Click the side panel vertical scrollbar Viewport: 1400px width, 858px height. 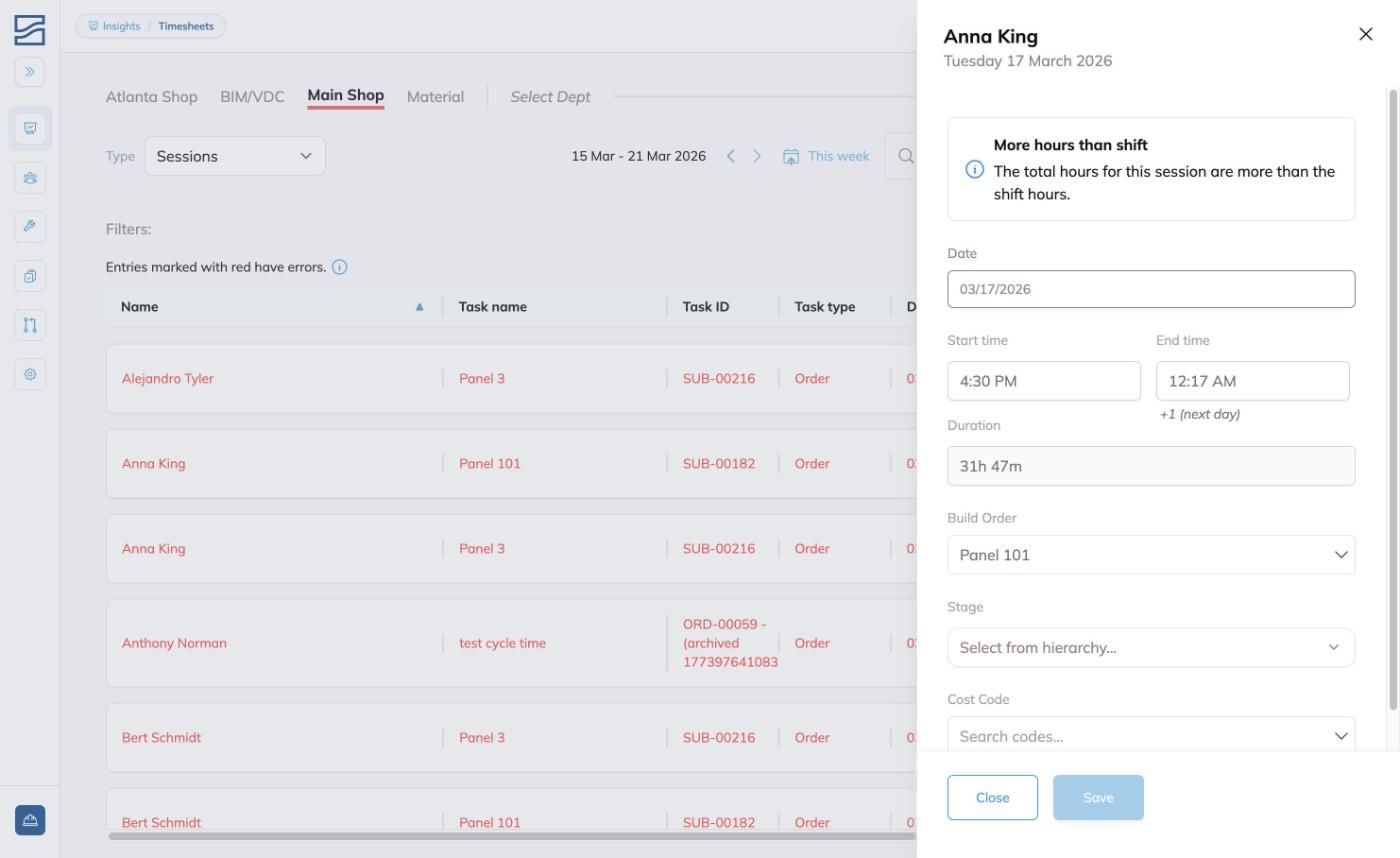point(1393,400)
